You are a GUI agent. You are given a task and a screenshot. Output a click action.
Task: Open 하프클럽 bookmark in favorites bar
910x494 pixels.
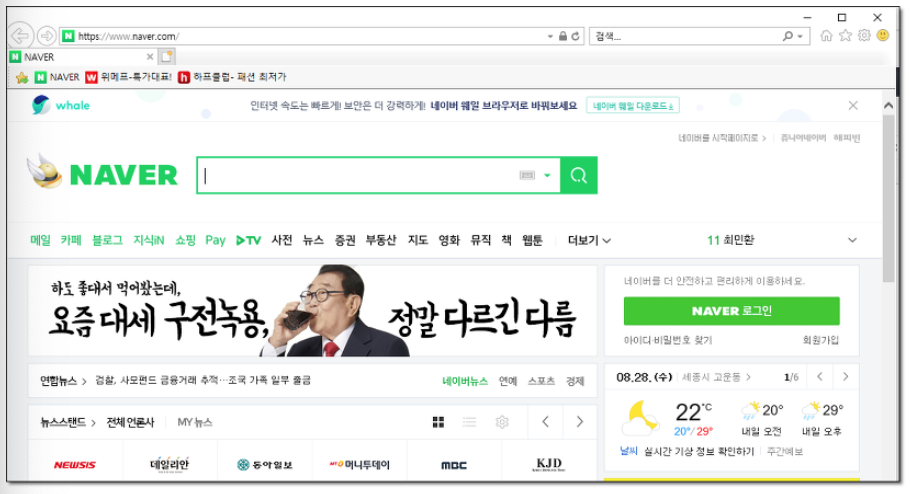232,77
